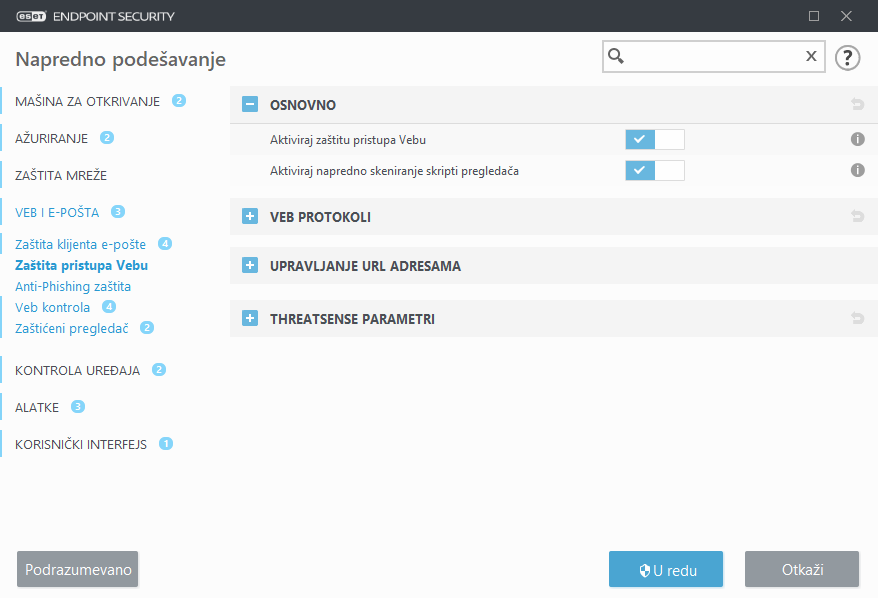Click the Podrazumevano button
878x598 pixels.
pos(78,569)
